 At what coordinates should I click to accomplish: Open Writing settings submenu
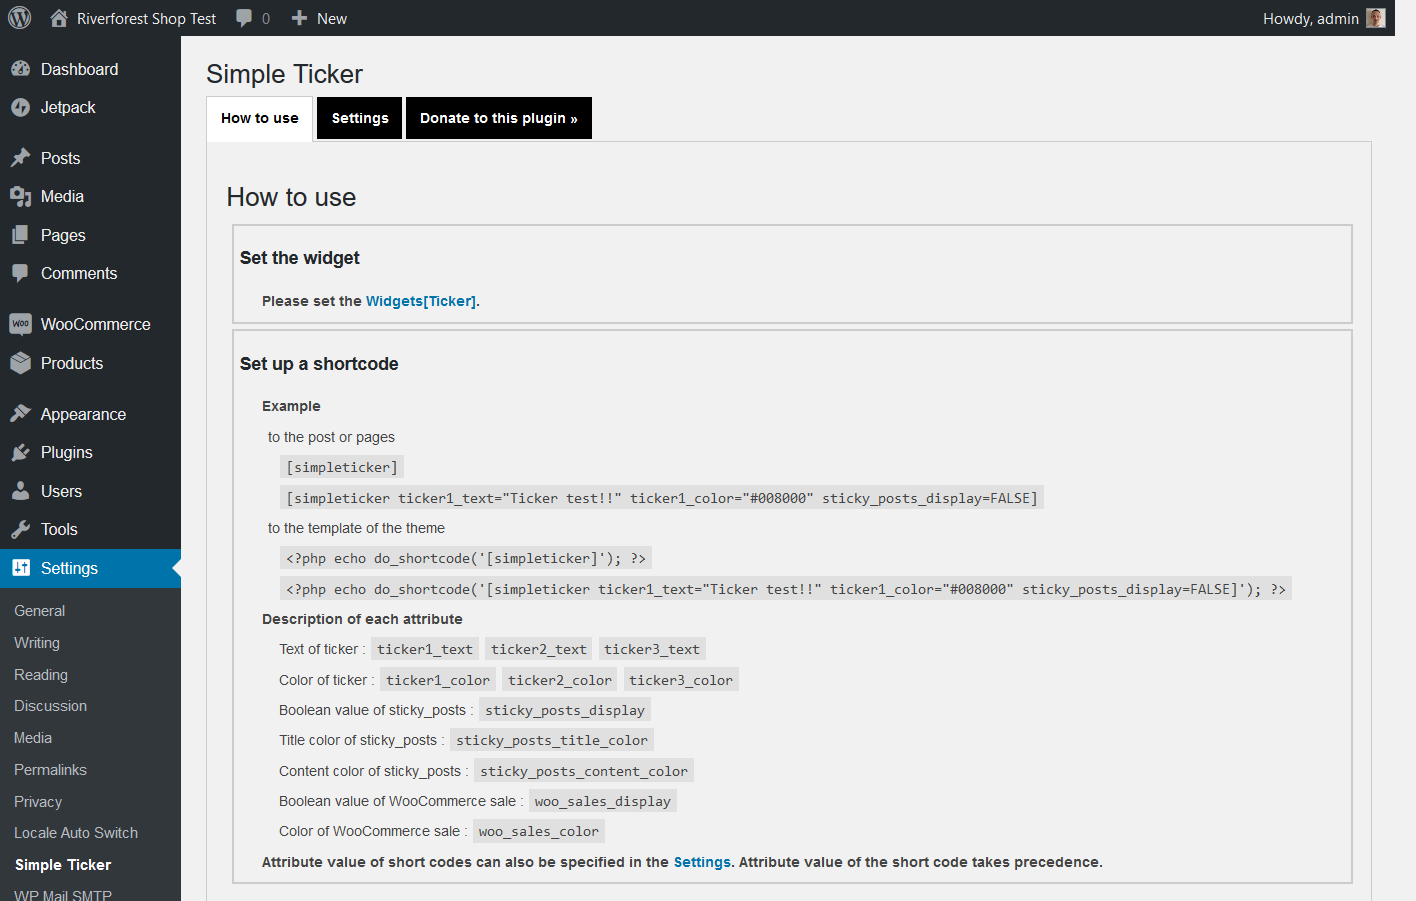pos(37,643)
